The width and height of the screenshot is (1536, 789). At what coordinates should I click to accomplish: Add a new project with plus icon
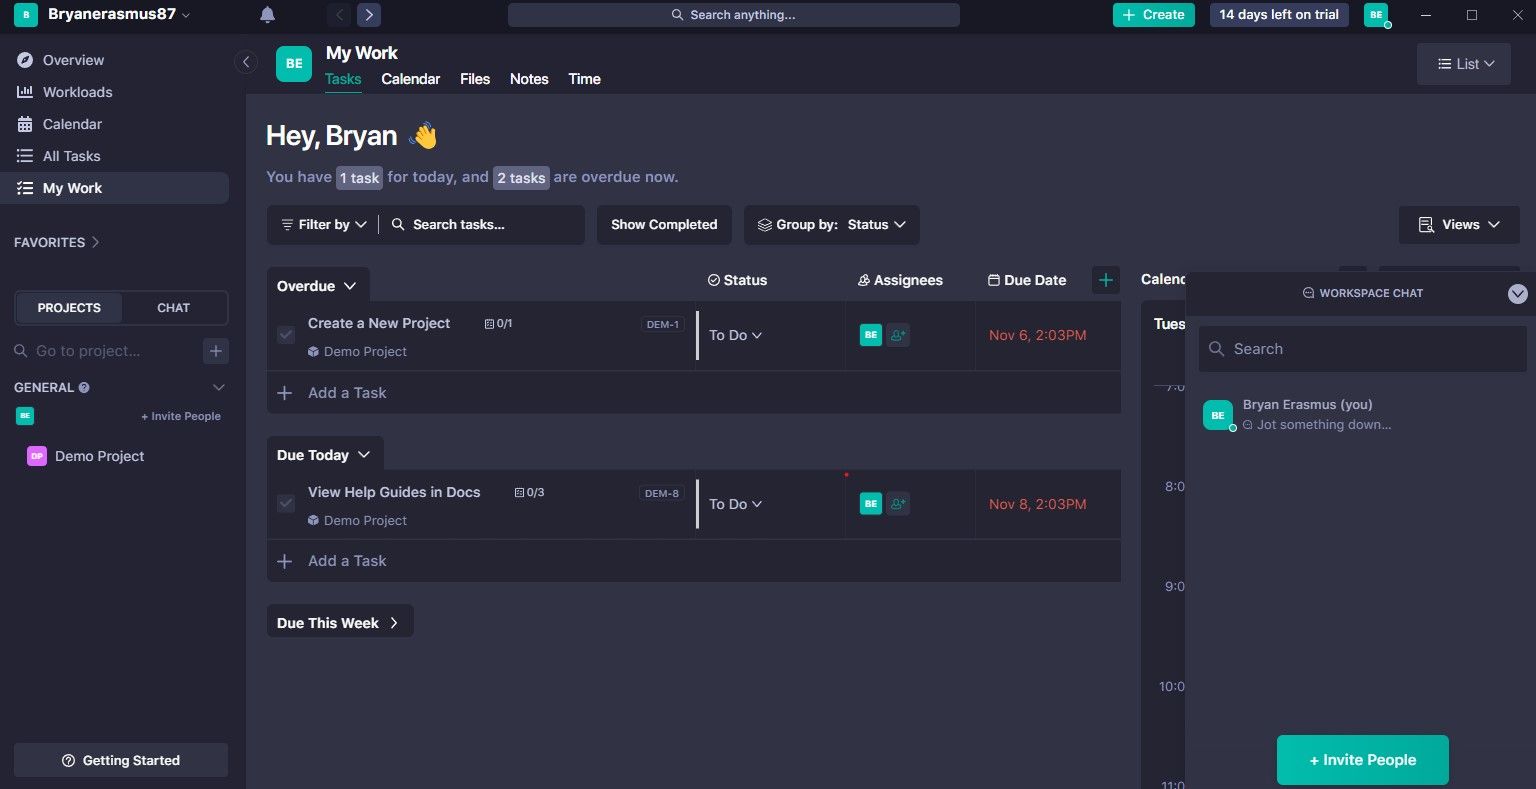[x=215, y=351]
